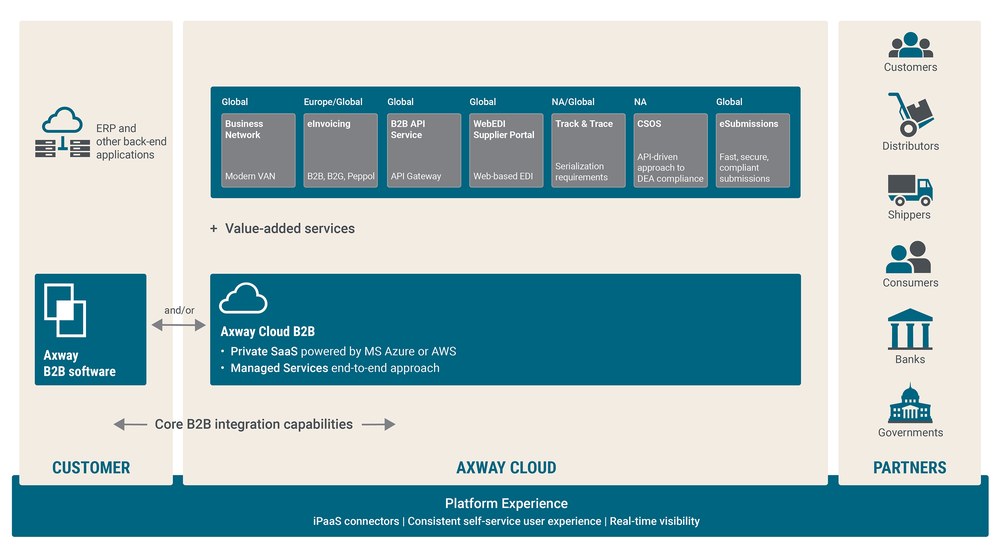Screen dimensions: 1000x551
Task: Click the Shippers label
Action: [909, 215]
